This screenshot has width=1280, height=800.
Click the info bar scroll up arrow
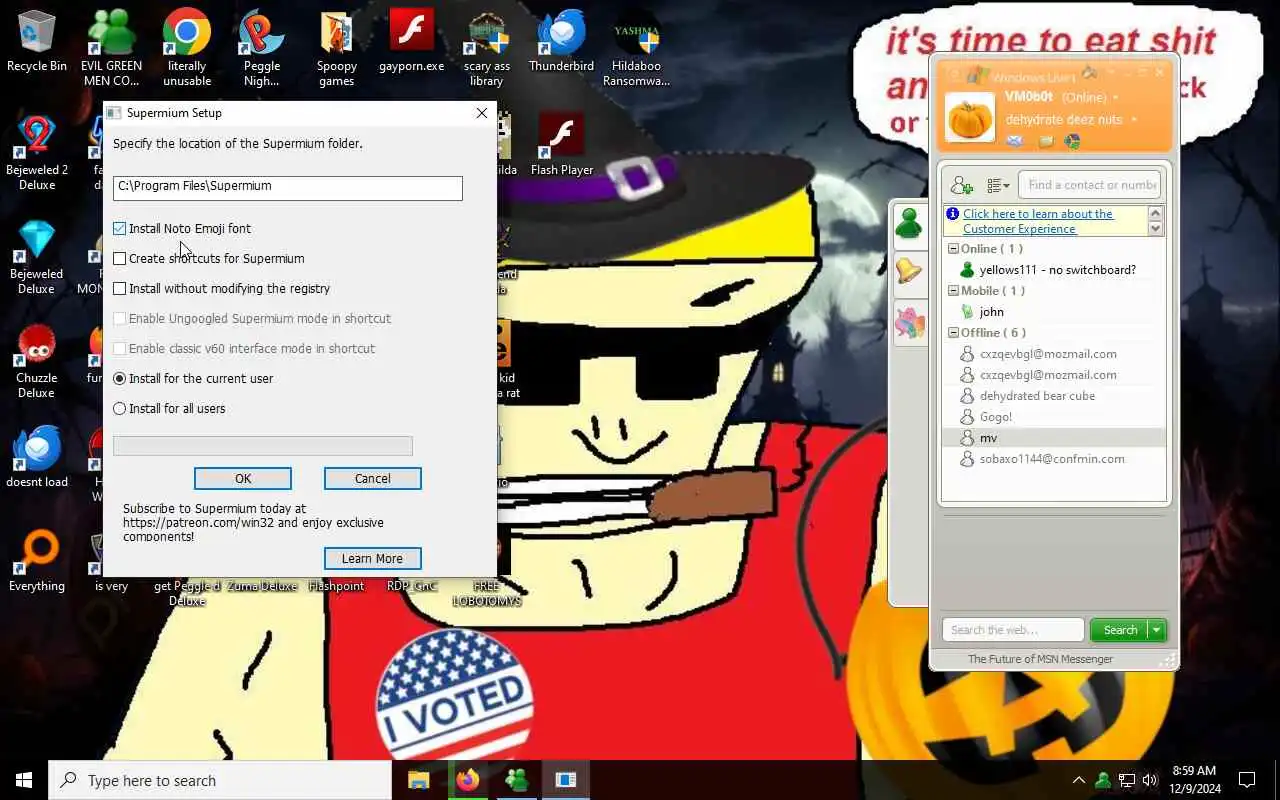coord(1156,213)
